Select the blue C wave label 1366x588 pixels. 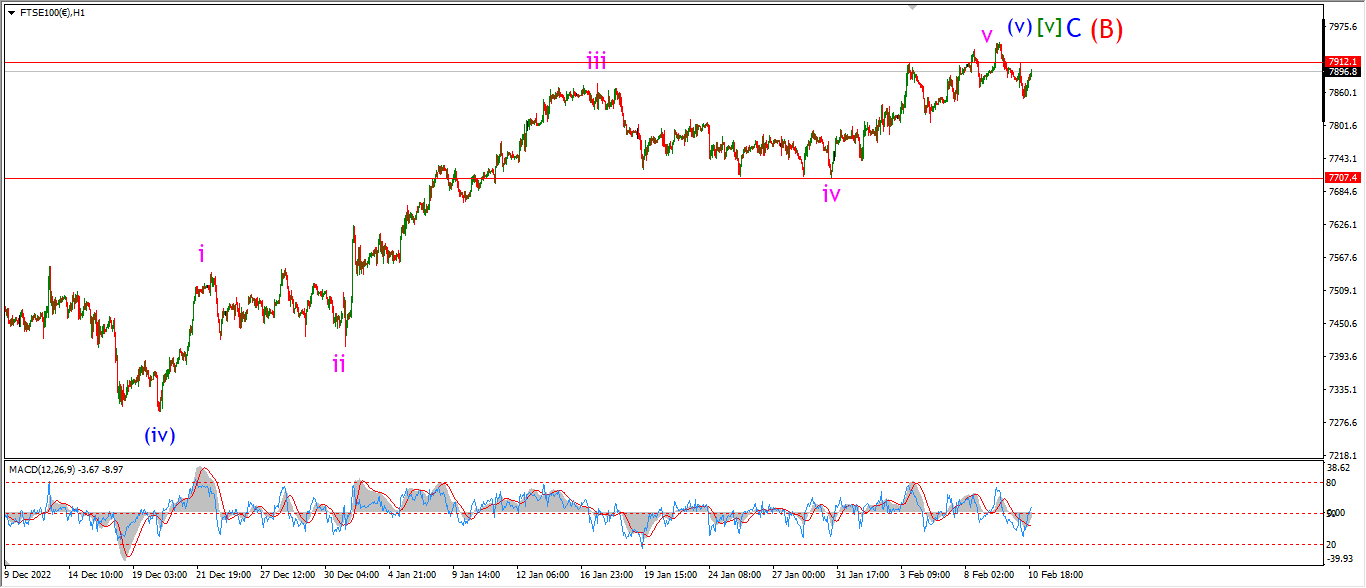1073,29
